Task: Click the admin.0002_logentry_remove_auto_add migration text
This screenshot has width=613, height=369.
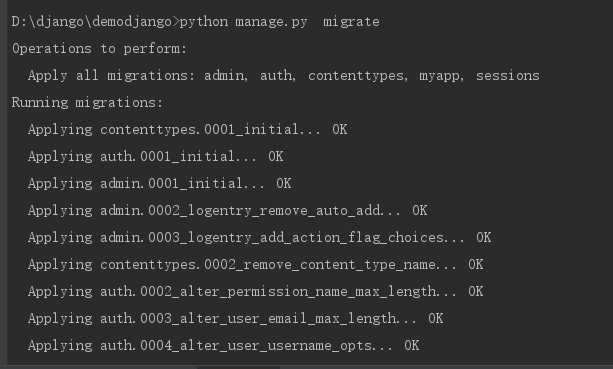Action: [240, 211]
